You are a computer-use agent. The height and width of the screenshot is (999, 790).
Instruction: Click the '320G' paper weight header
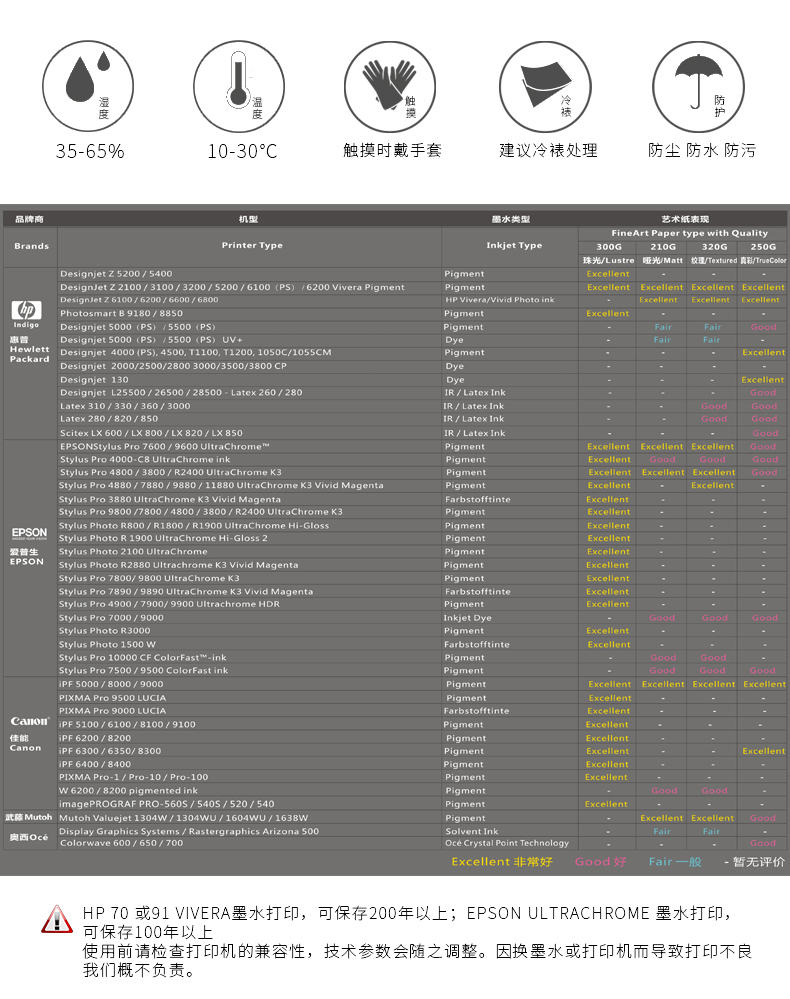(714, 247)
